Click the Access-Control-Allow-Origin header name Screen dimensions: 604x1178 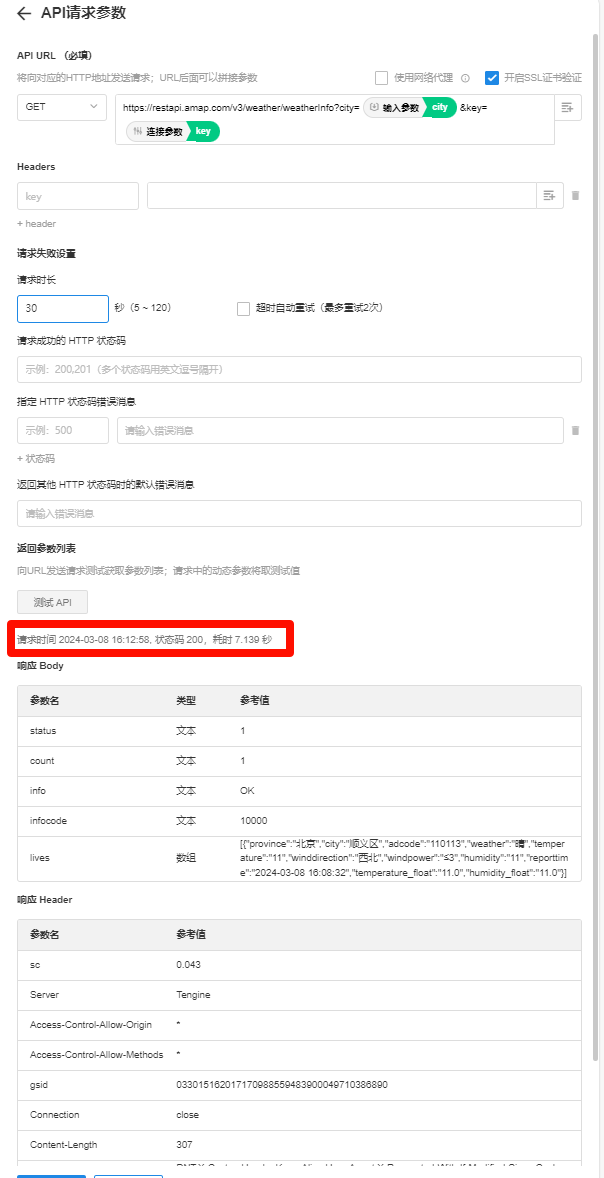[x=89, y=1025]
